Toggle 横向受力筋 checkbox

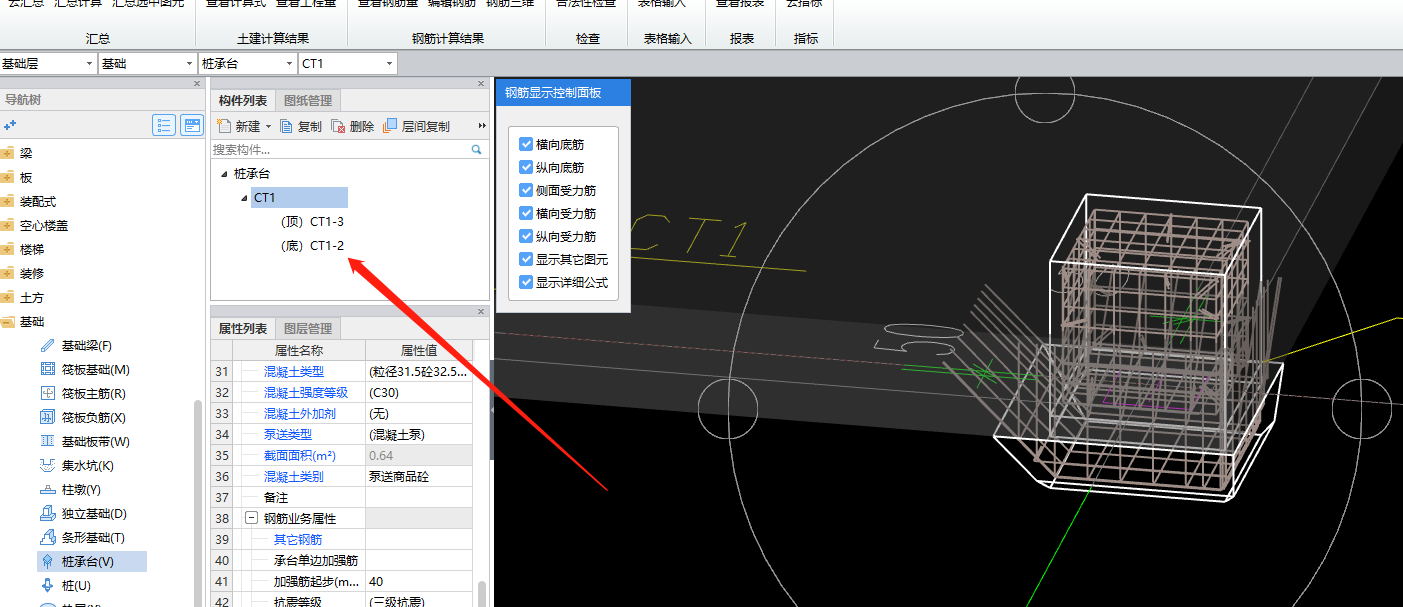526,213
